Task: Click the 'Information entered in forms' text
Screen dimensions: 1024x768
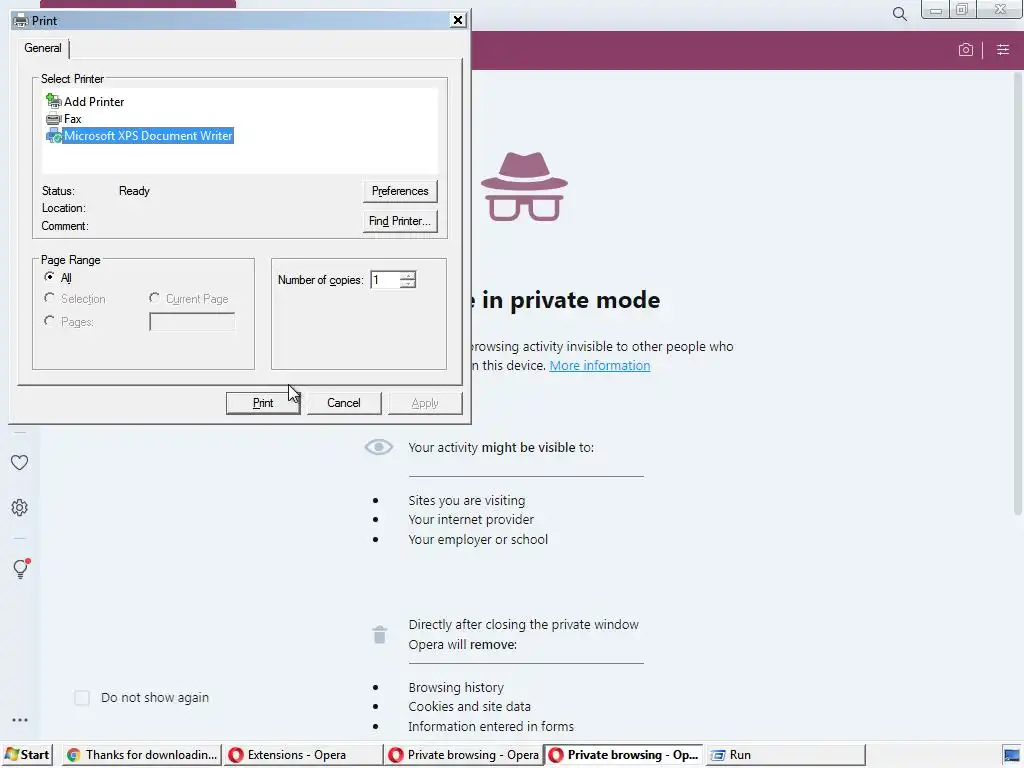Action: pyautogui.click(x=491, y=726)
